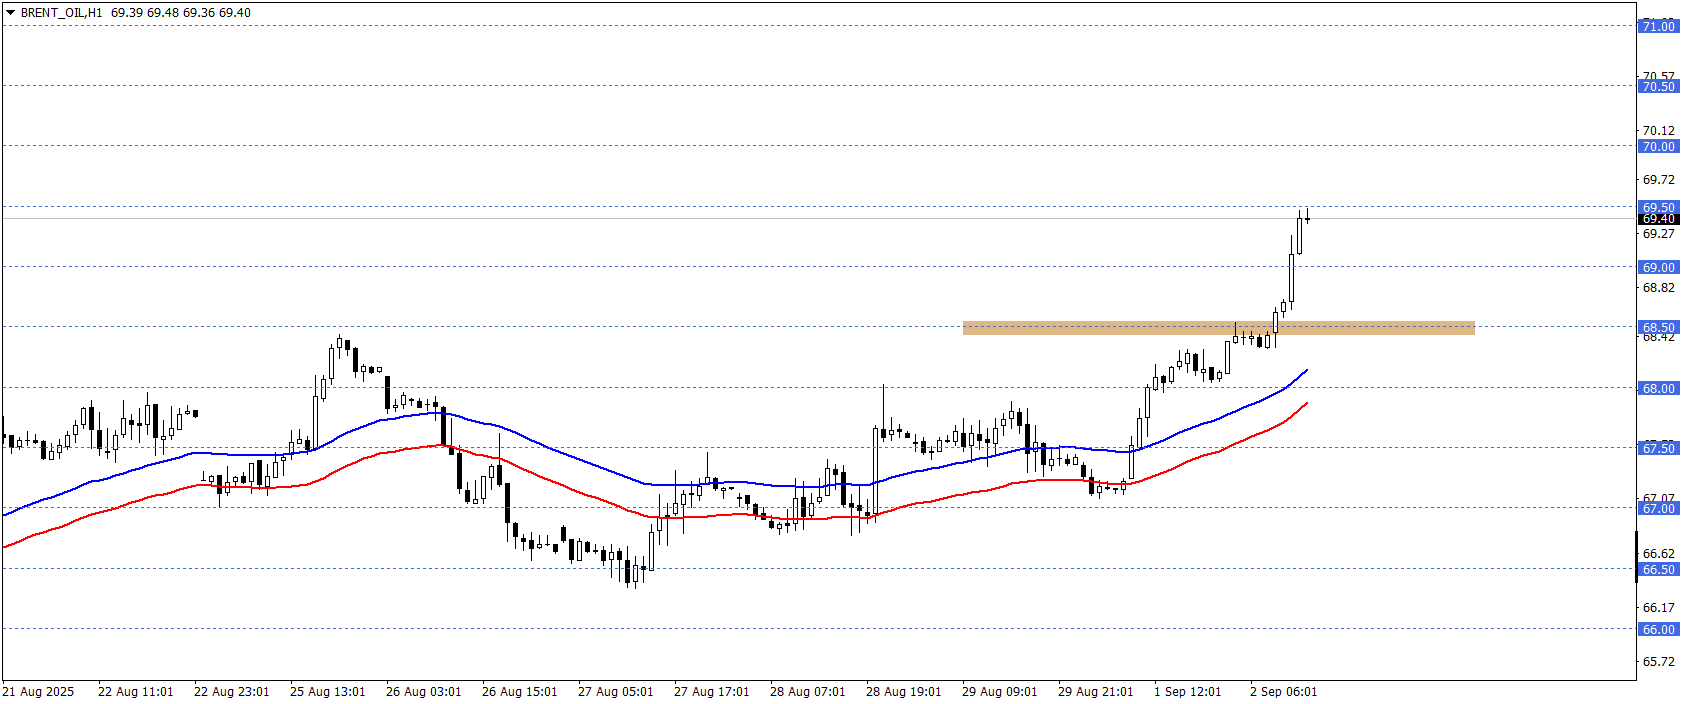The image size is (1686, 704).
Task: Click the 29 Aug 21:01 time label
Action: [1095, 692]
